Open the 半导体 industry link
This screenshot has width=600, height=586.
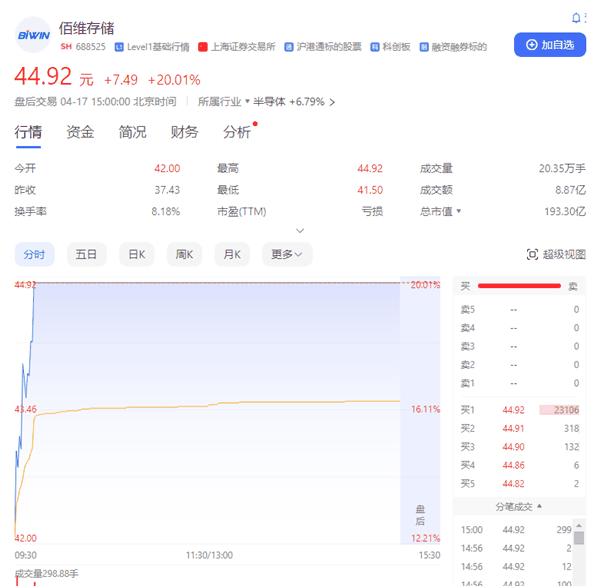(x=269, y=102)
